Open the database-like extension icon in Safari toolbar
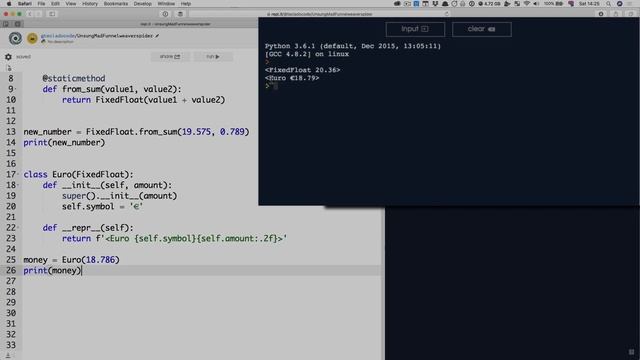Viewport: 640px width, 360px height. coord(180,14)
